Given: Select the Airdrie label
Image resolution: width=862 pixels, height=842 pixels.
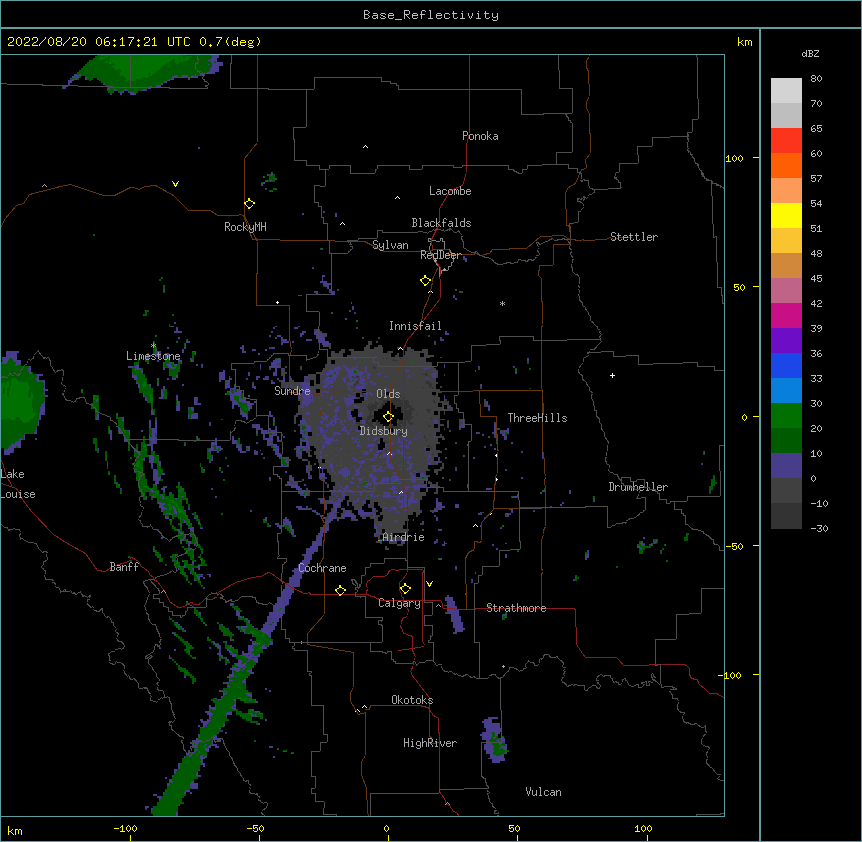Looking at the screenshot, I should 404,537.
